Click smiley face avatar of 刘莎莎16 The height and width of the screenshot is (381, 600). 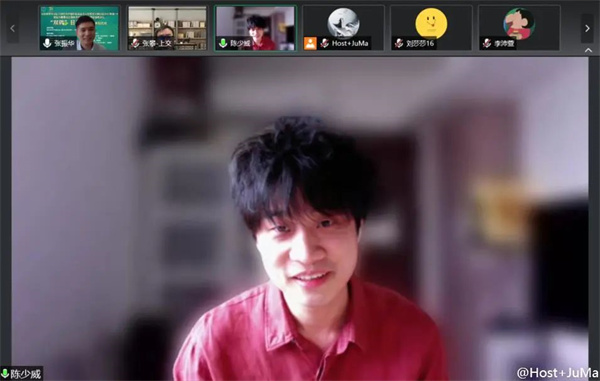click(431, 24)
